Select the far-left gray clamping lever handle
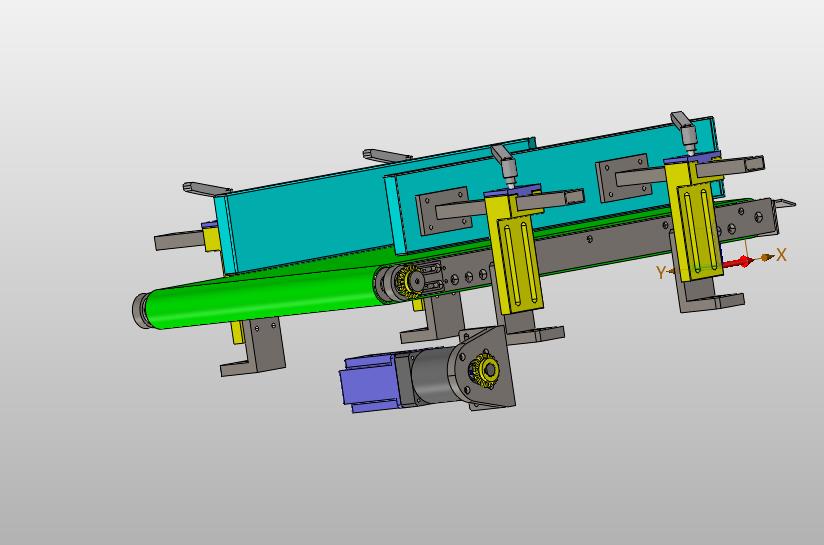Screen dimensions: 824x545 point(207,188)
